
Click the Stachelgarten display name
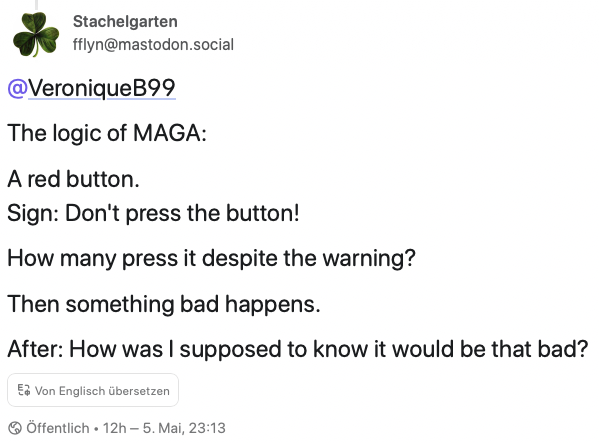[x=125, y=21]
